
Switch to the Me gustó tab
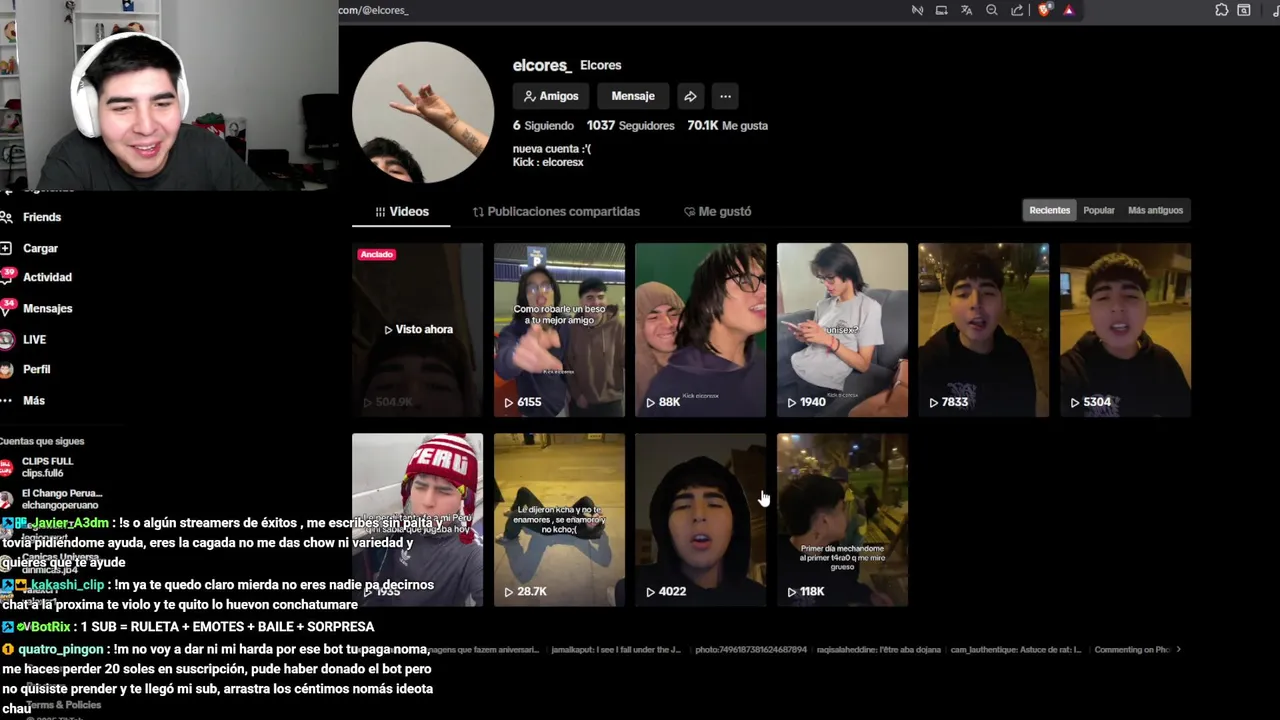[x=717, y=211]
